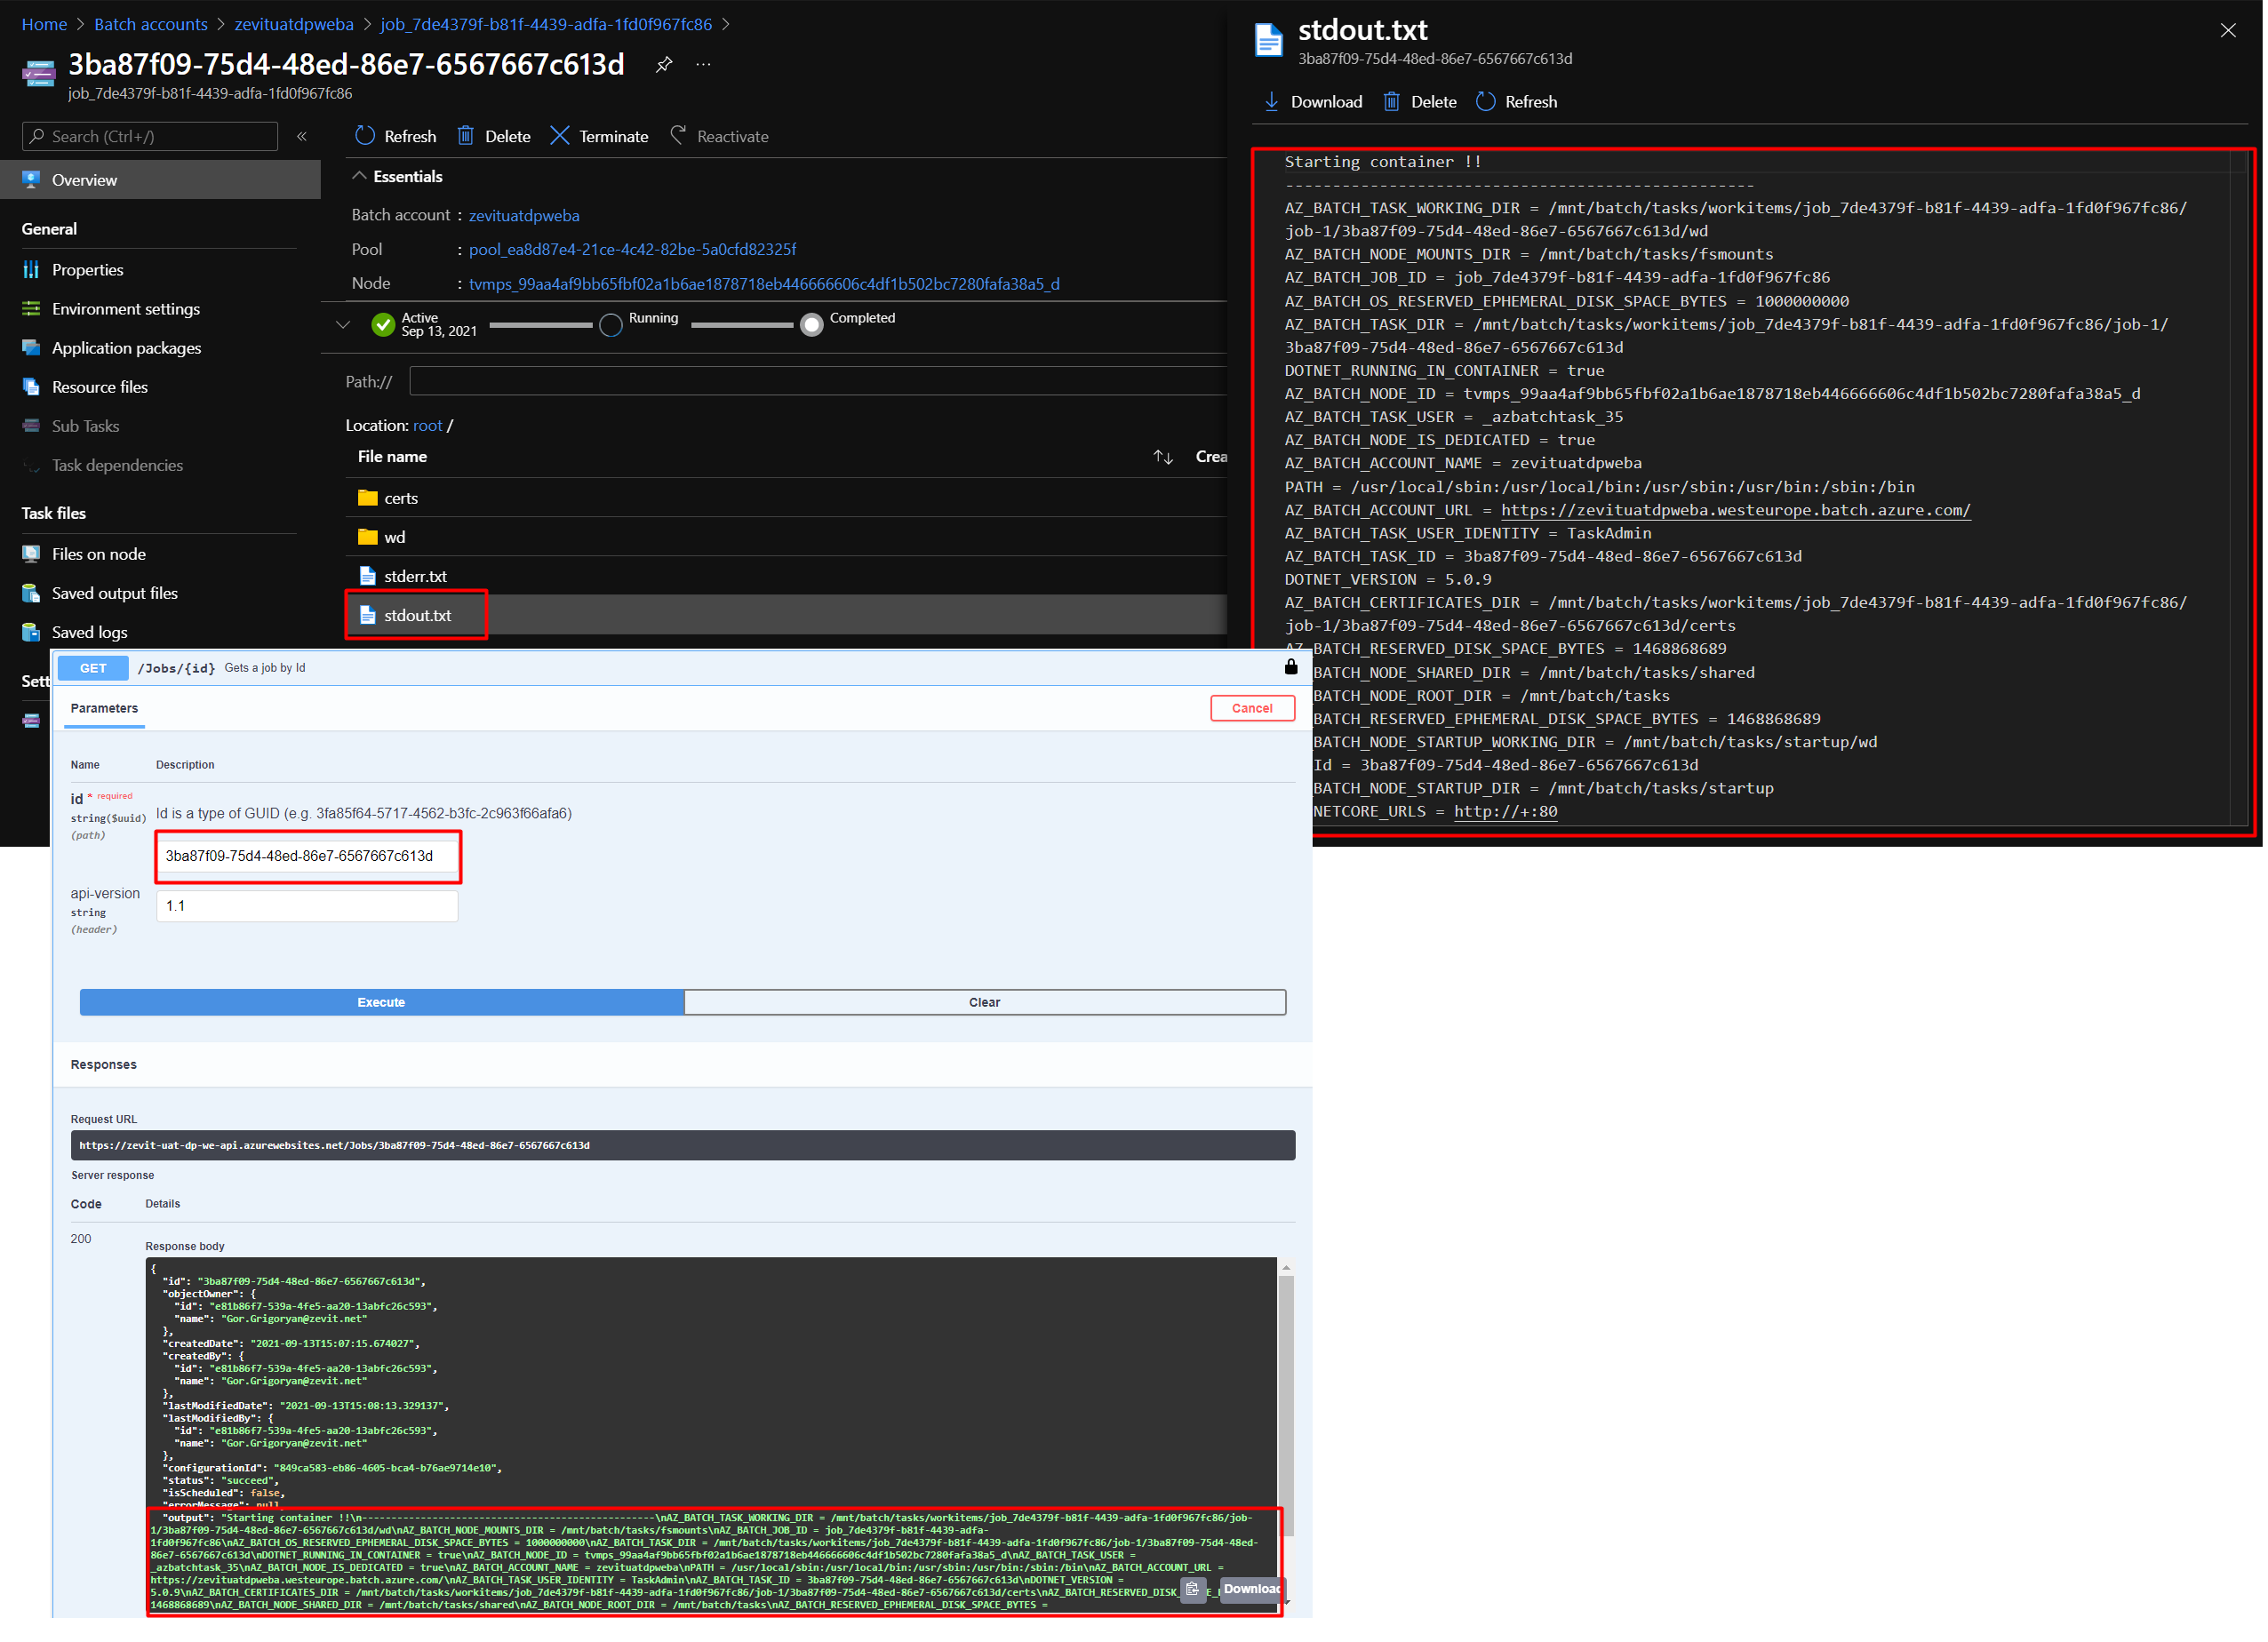Screen dimensions: 2268x1642
Task: Click the Request URL text box
Action: pos(684,1147)
